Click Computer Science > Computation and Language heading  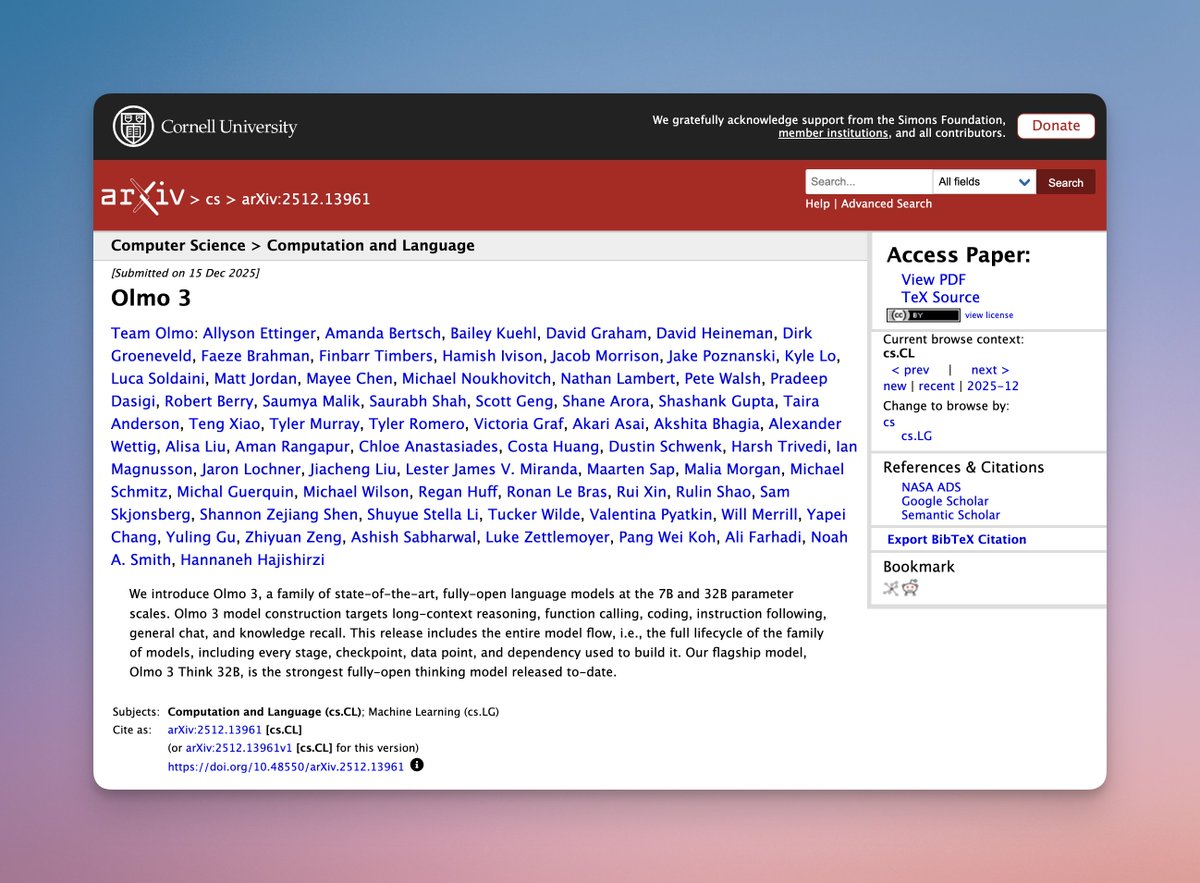pos(293,246)
